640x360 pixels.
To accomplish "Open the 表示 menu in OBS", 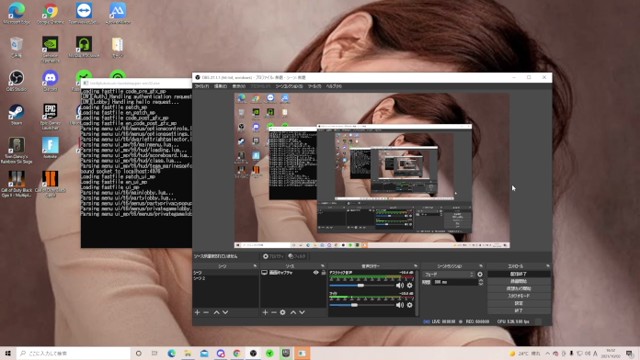I will [239, 87].
